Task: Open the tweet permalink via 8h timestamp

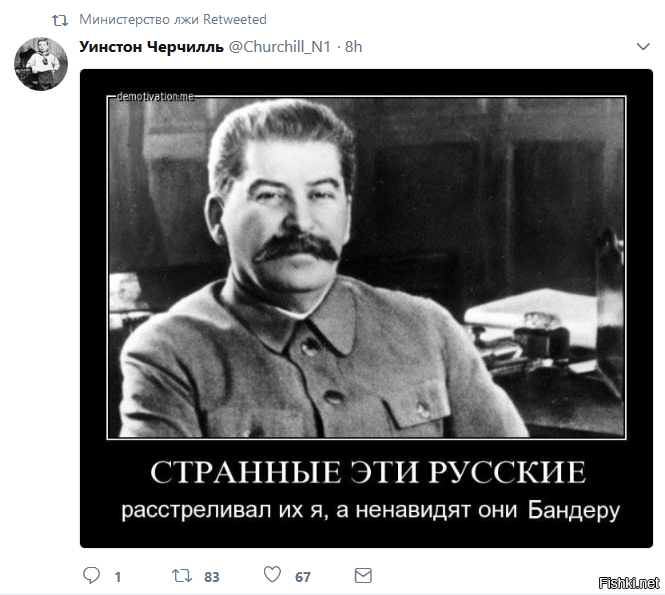Action: [353, 47]
